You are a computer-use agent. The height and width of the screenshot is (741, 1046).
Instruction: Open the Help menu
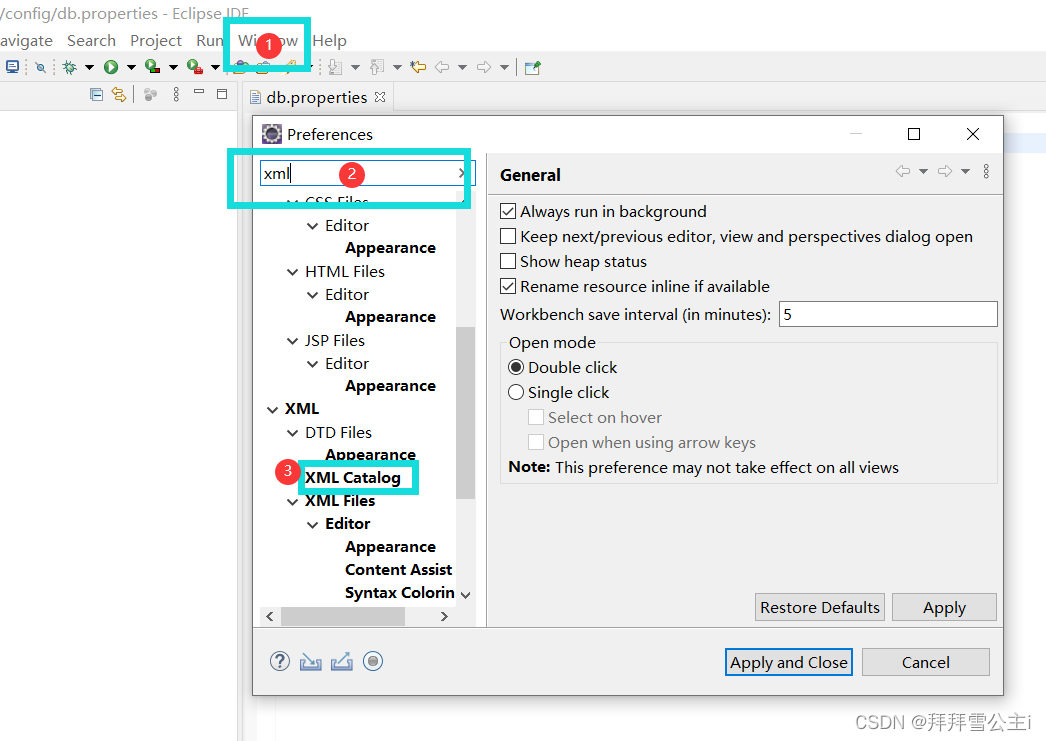[330, 41]
